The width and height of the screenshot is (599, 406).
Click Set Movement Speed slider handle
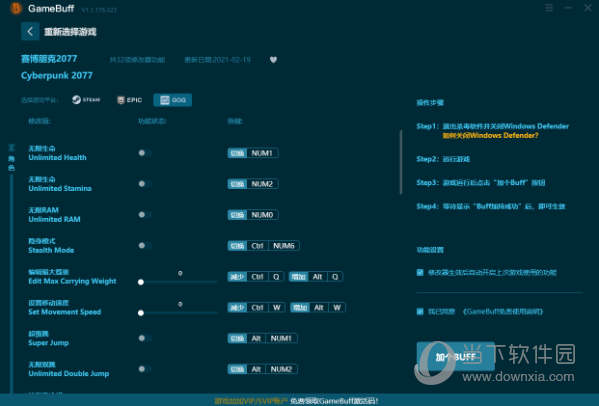click(141, 313)
